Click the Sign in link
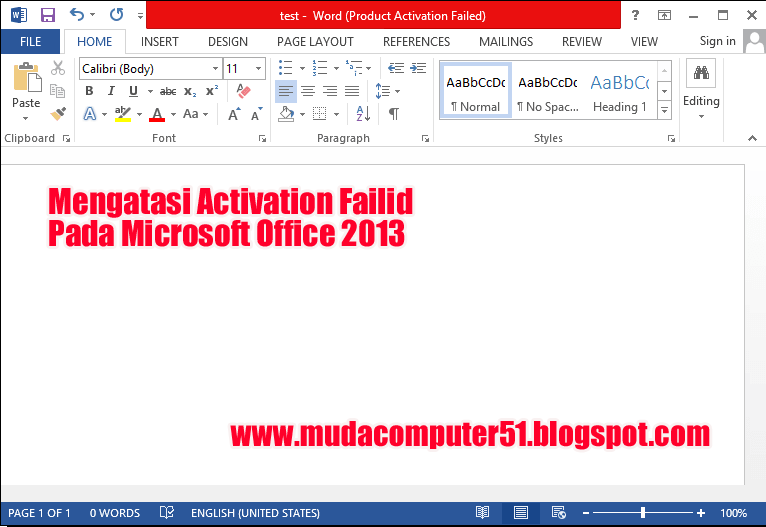Image resolution: width=766 pixels, height=527 pixels. pyautogui.click(x=717, y=41)
